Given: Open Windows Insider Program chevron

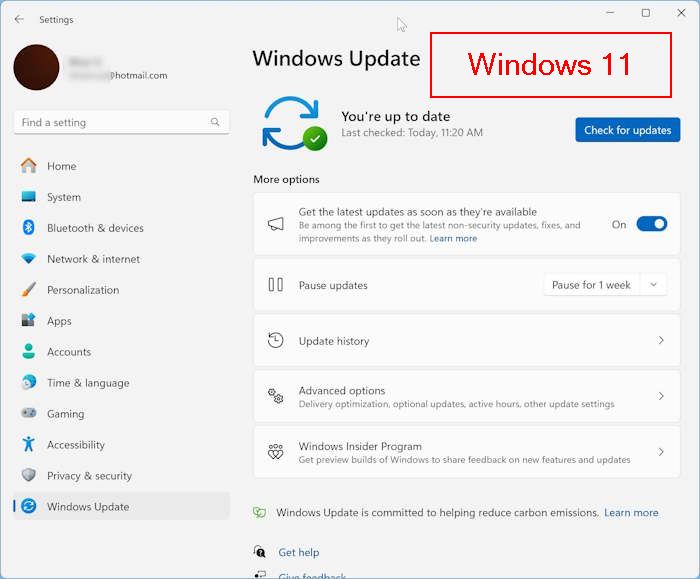Looking at the screenshot, I should tap(661, 452).
